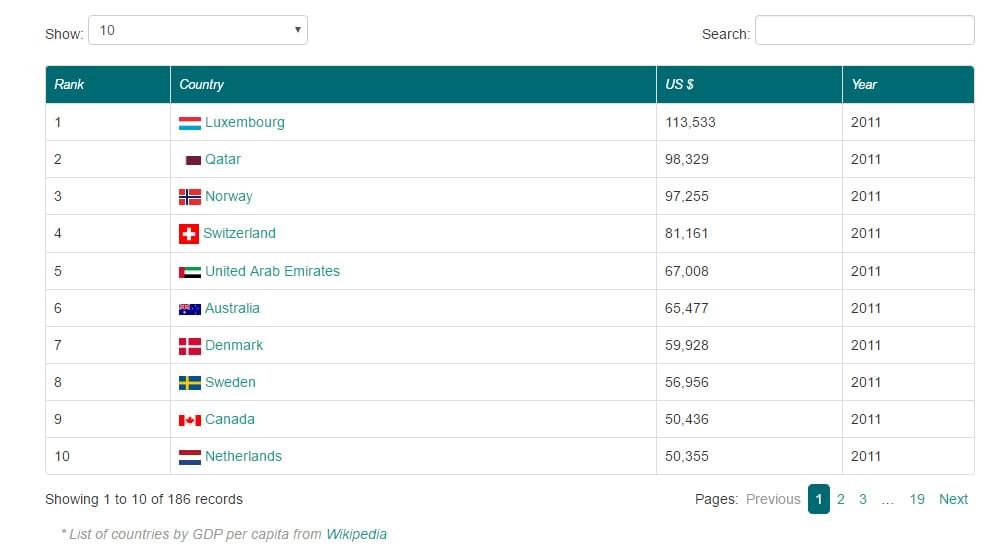Image resolution: width=1006 pixels, height=557 pixels.
Task: Focus the Search input field
Action: tap(864, 31)
